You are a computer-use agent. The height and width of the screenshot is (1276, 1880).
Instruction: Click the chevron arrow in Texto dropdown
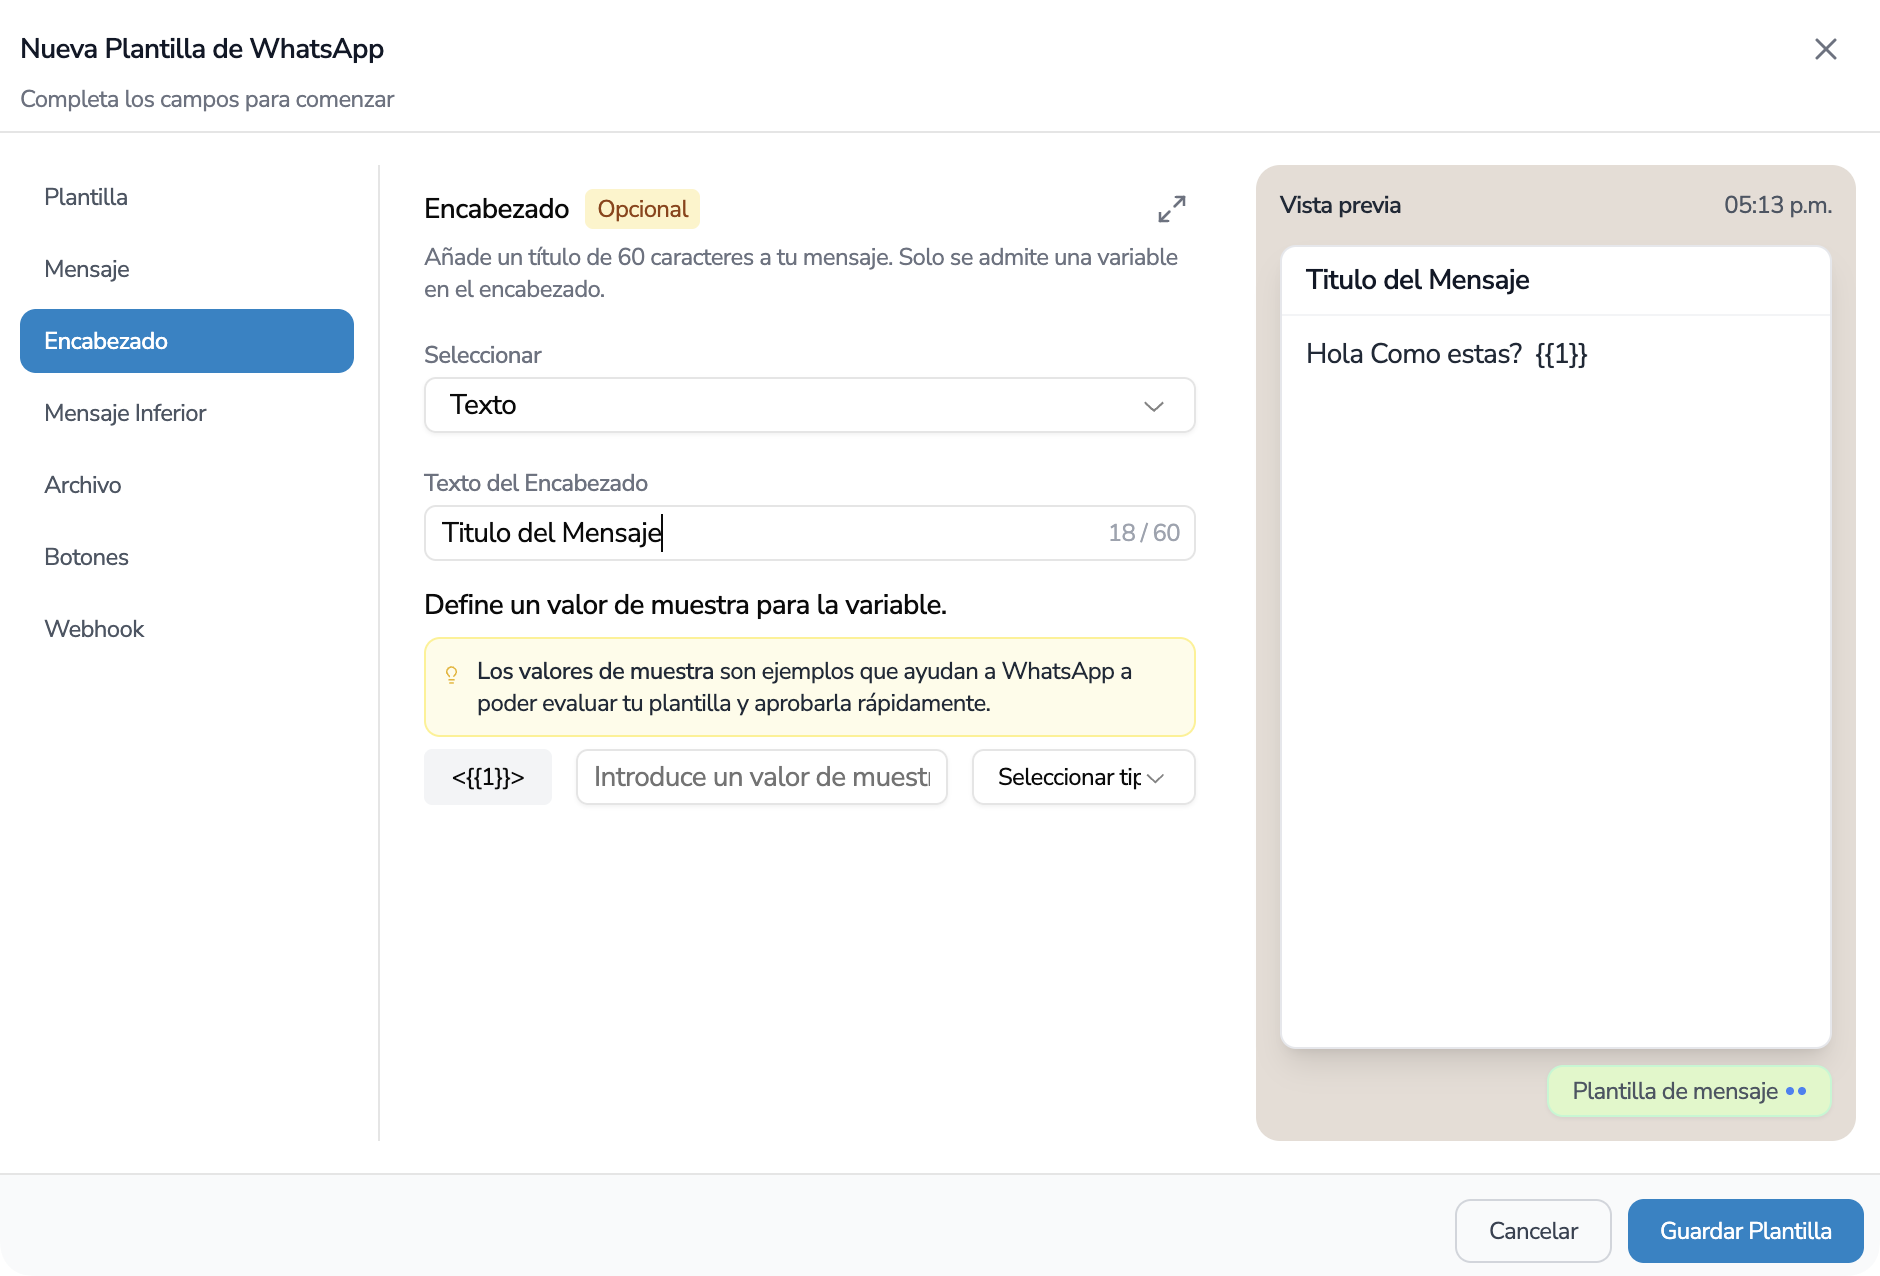(1154, 406)
